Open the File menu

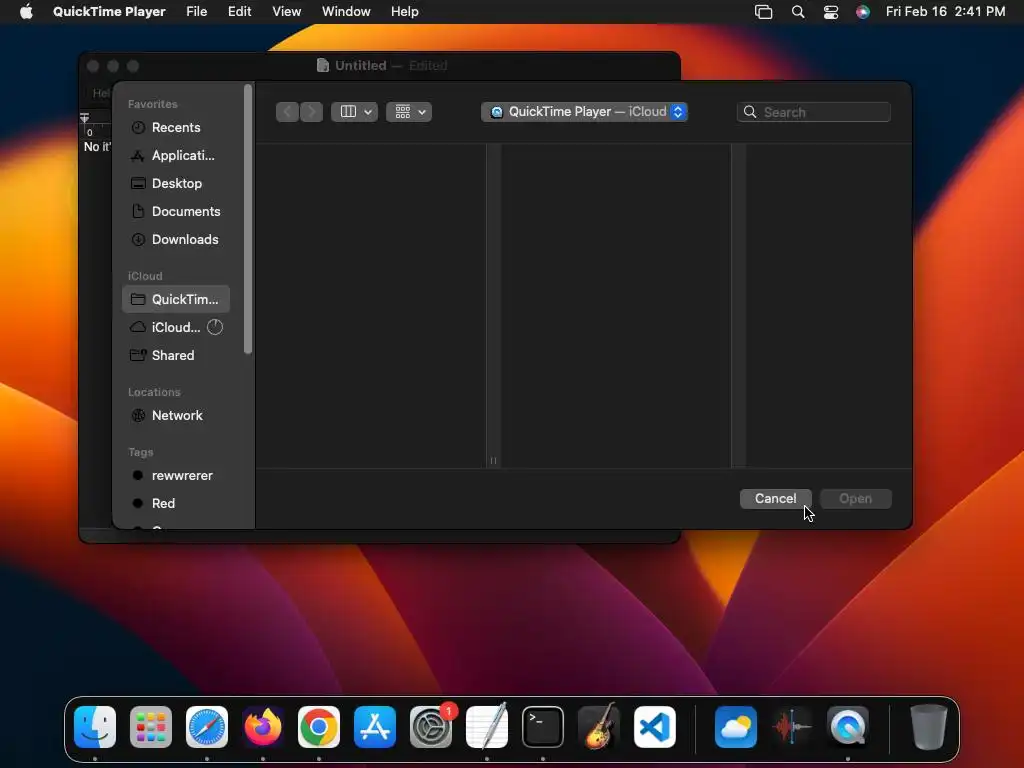point(197,12)
